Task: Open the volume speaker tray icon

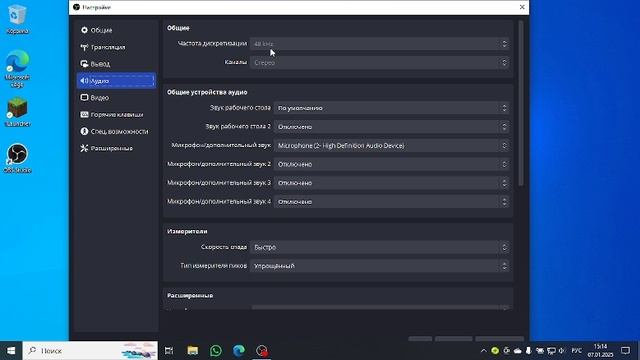Action: (562, 351)
